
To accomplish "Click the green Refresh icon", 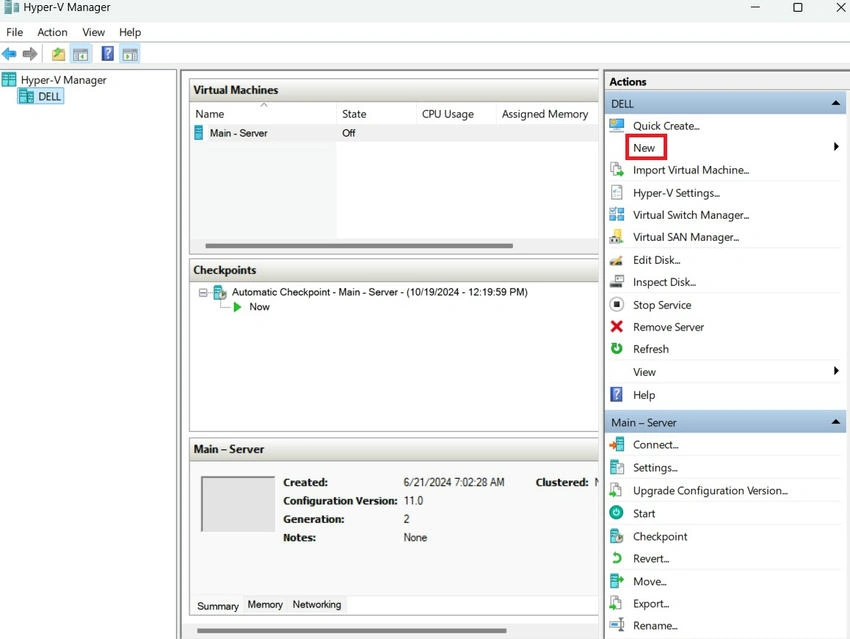I will coord(616,348).
